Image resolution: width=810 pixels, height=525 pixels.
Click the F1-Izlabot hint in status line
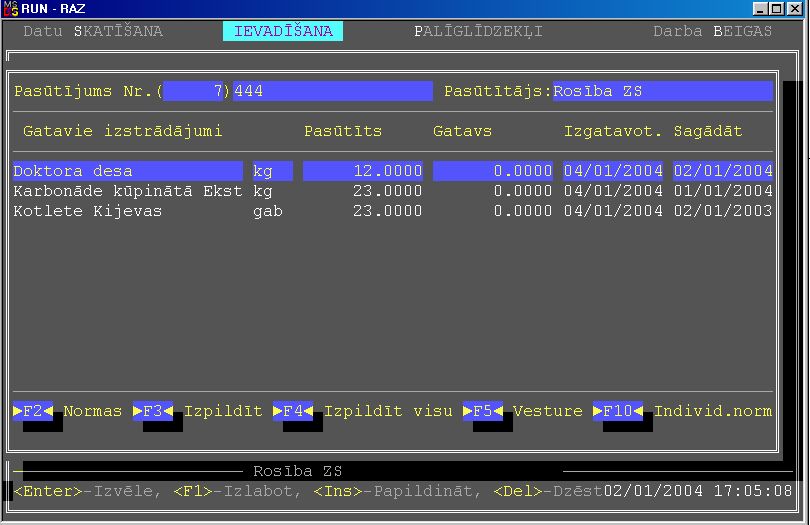[x=238, y=491]
